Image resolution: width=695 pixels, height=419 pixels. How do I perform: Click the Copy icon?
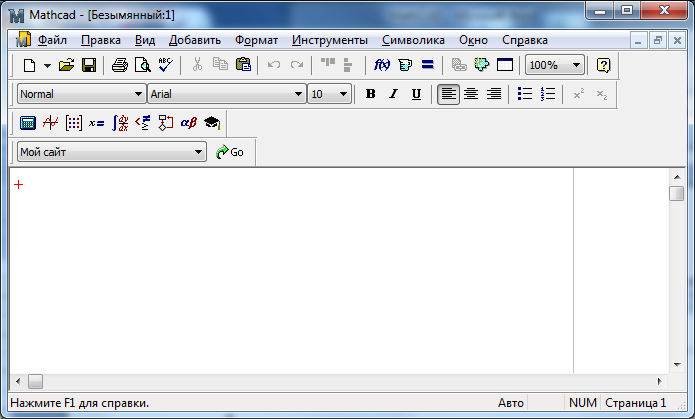220,65
